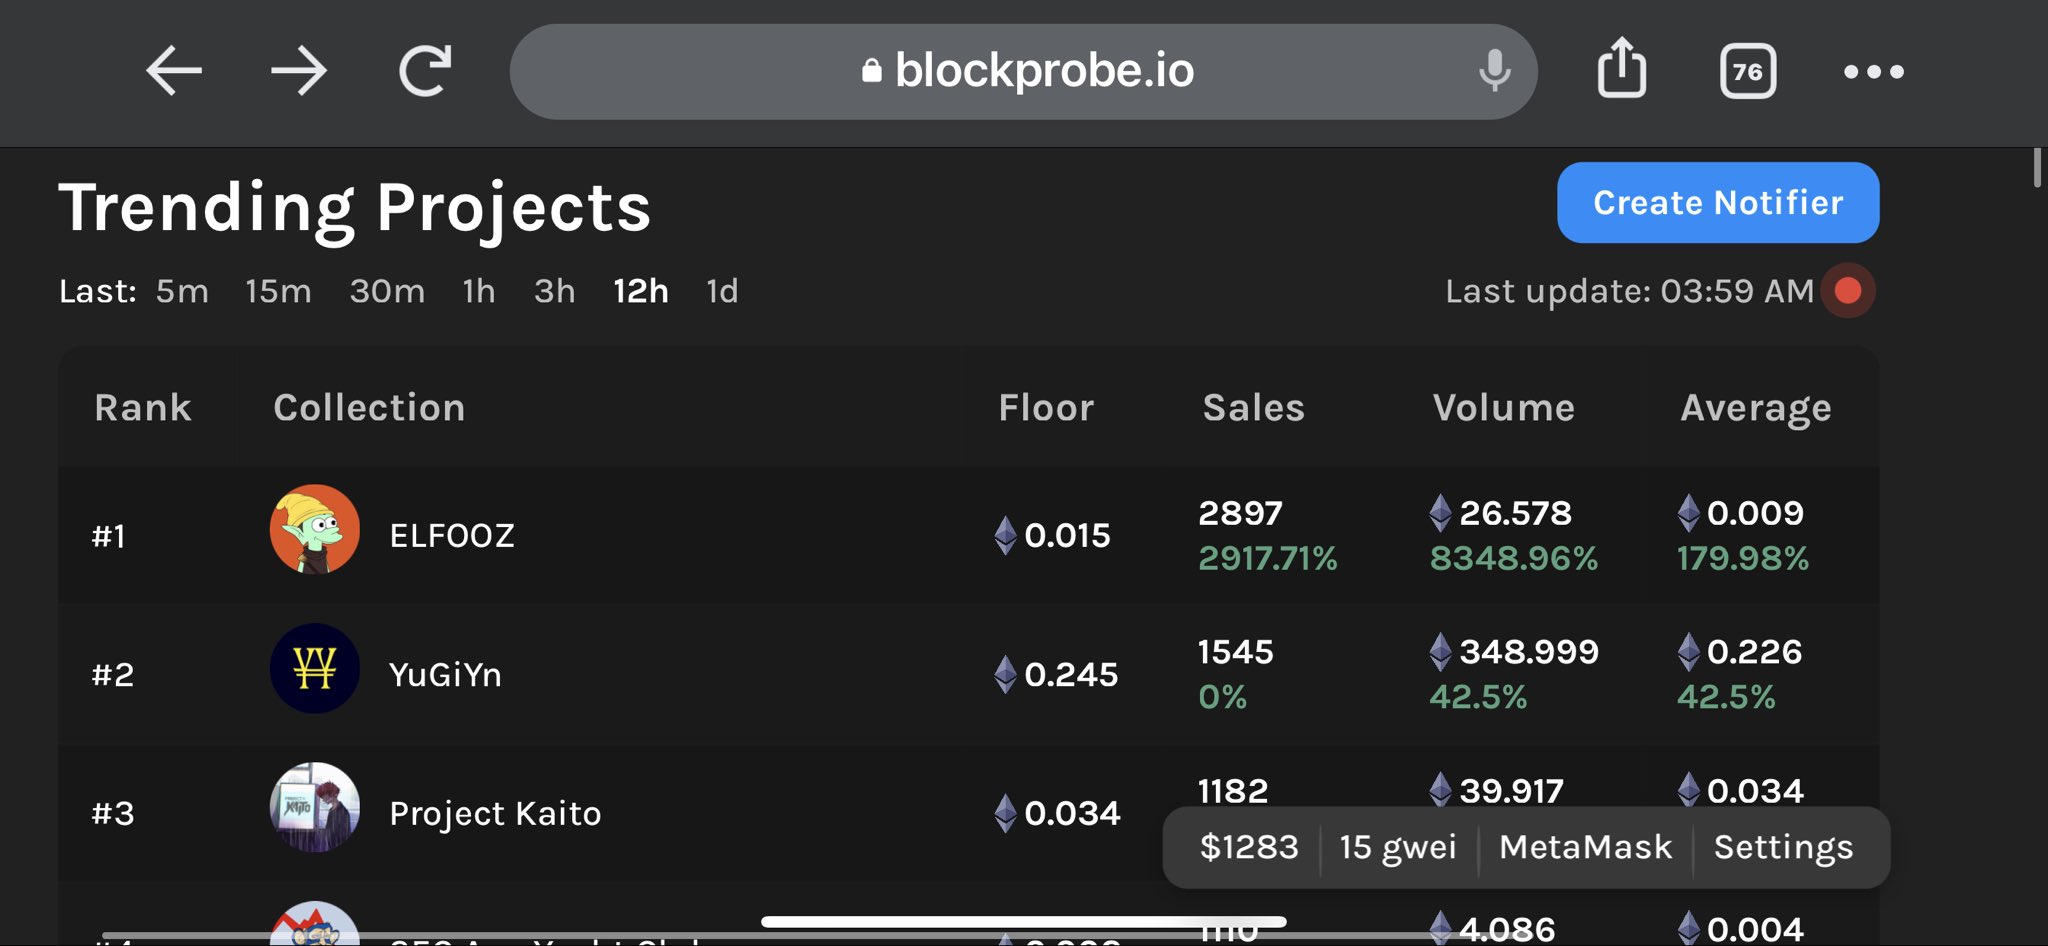Open the YuGiYn collection name
The image size is (2048, 946).
click(445, 675)
